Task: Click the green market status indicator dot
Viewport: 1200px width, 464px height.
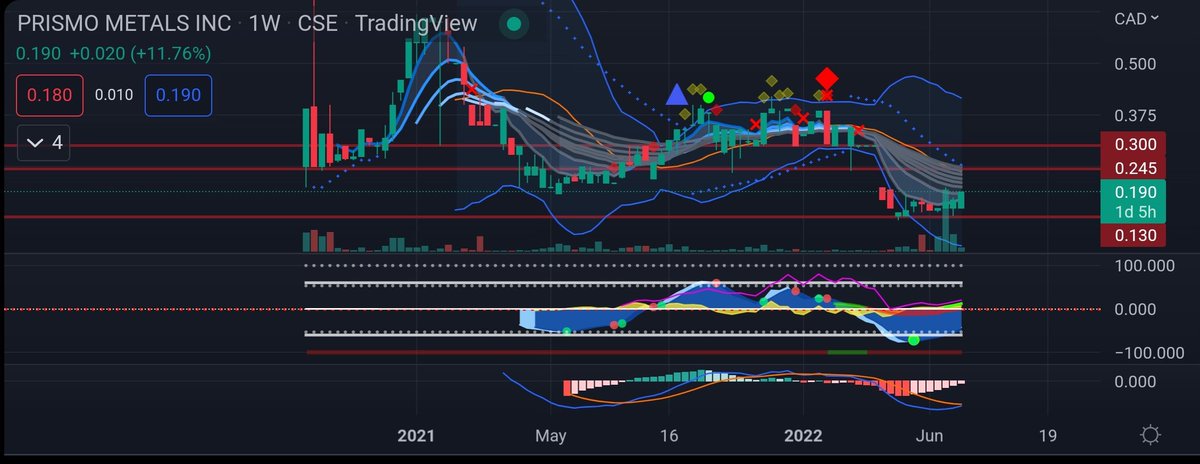Action: [x=513, y=24]
